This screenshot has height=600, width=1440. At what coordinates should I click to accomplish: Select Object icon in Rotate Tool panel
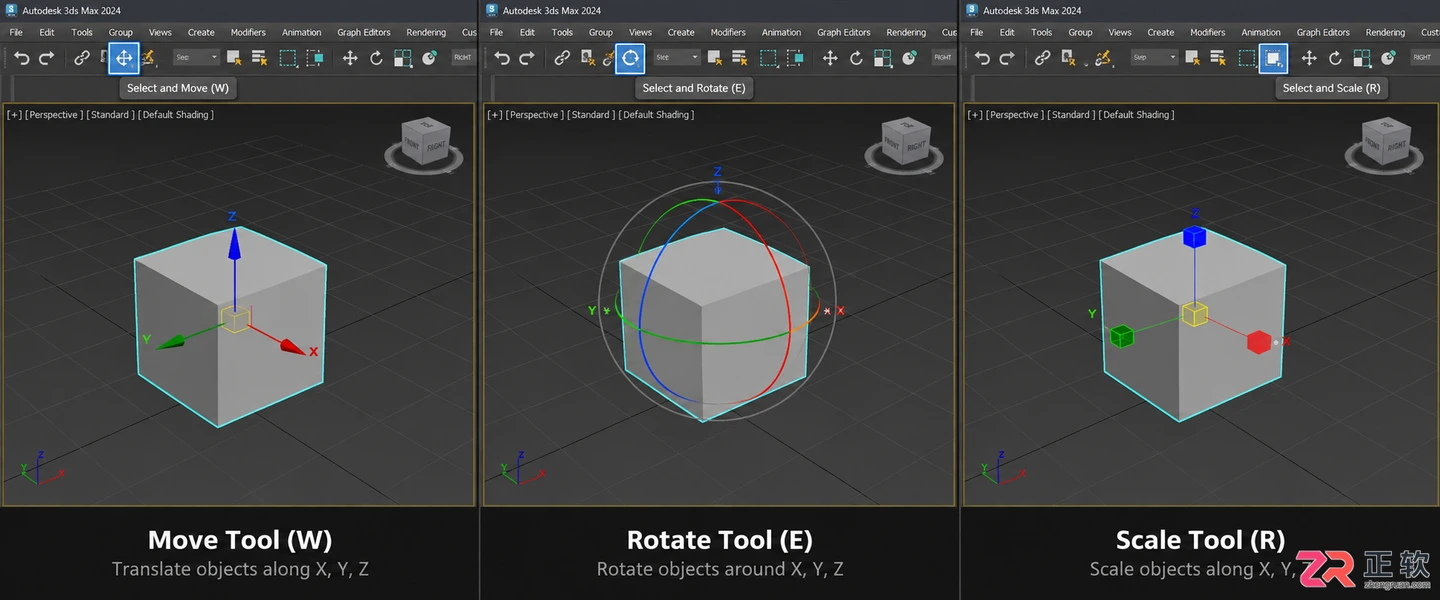pos(715,58)
